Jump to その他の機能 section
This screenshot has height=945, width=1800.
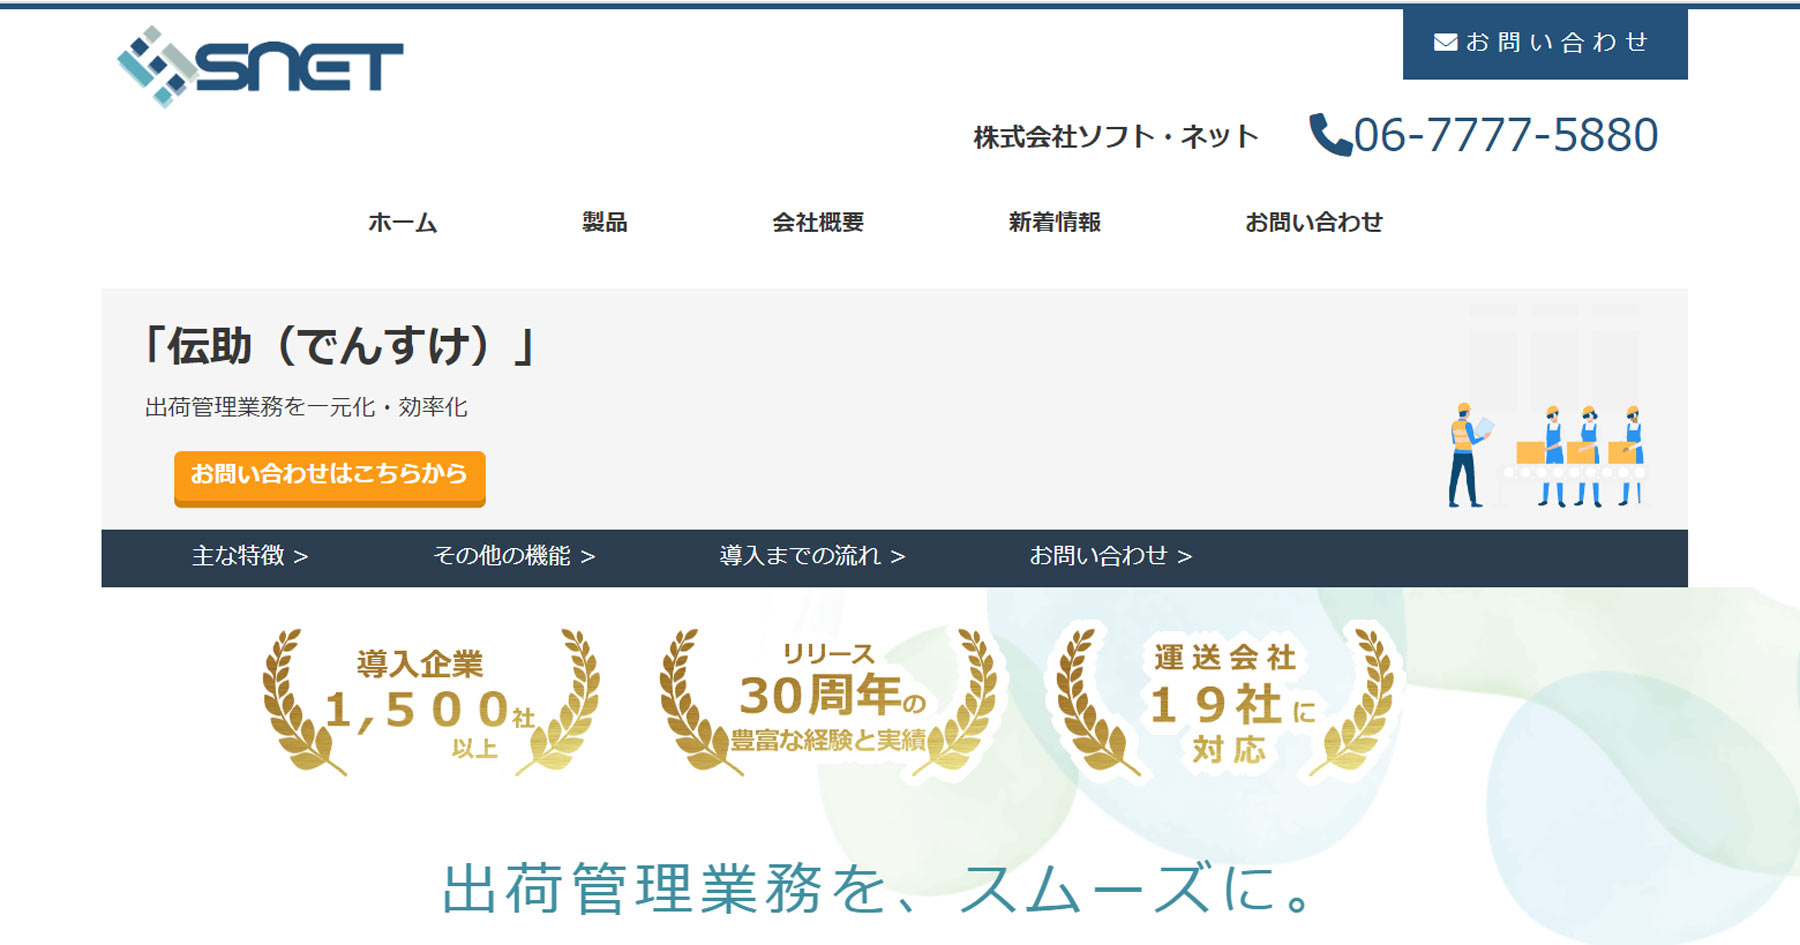click(x=514, y=556)
